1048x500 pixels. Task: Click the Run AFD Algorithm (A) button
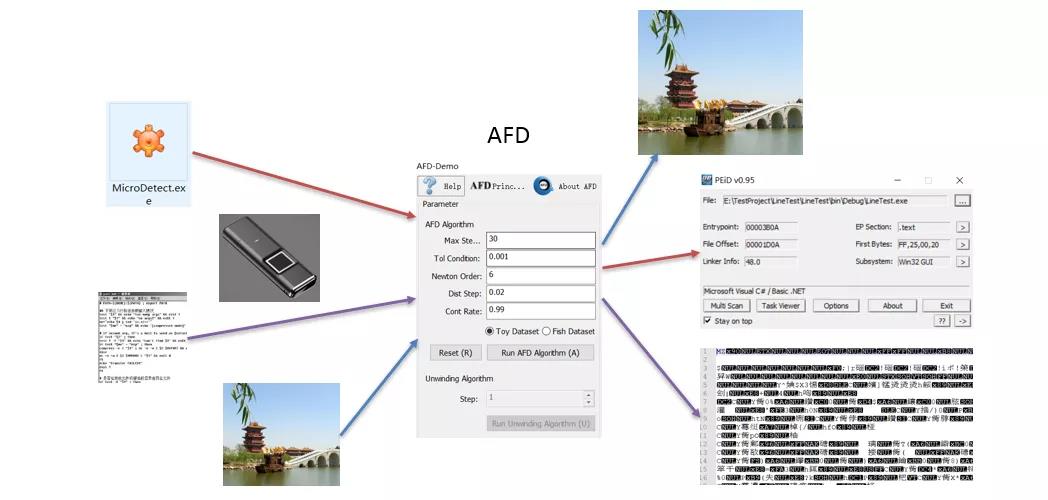[x=540, y=353]
